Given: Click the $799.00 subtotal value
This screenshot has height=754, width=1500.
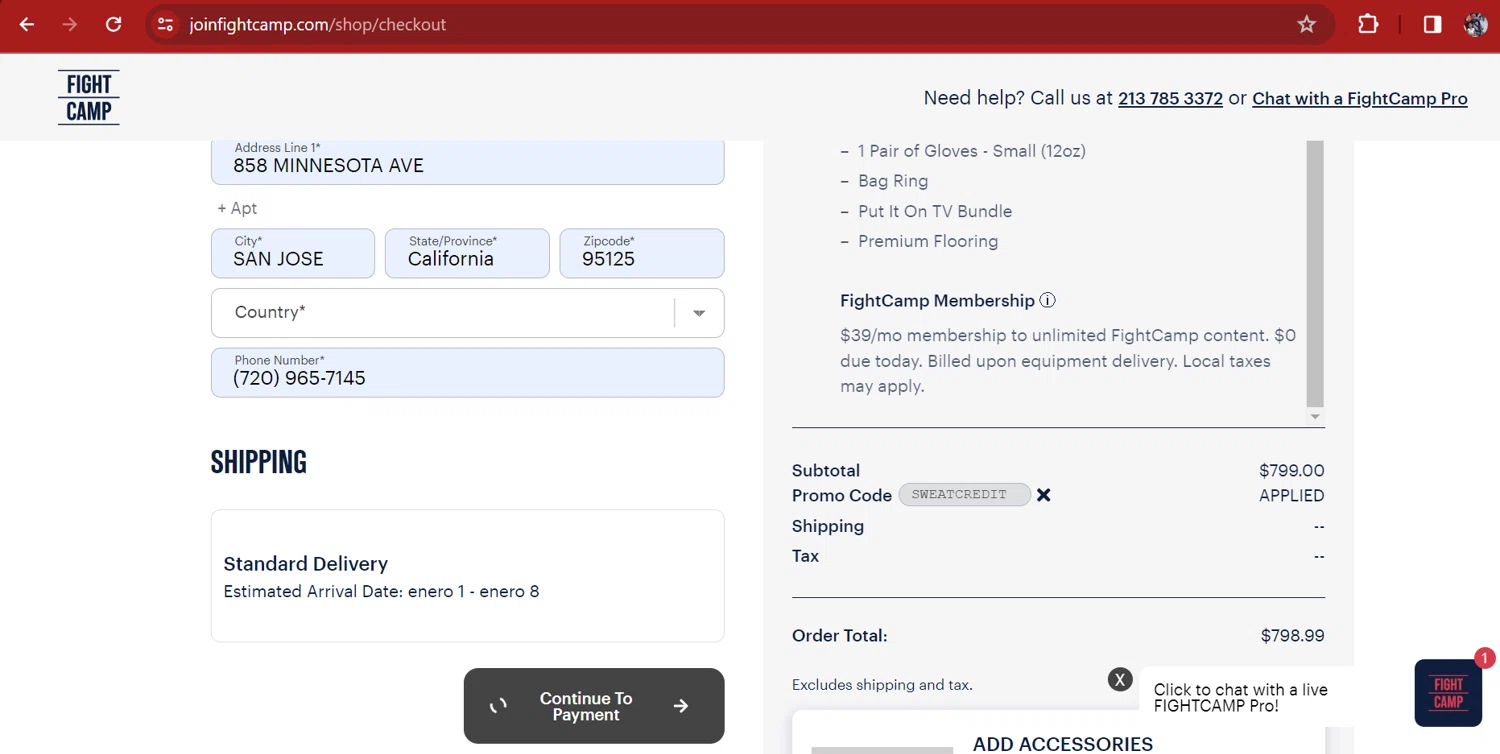Looking at the screenshot, I should (1292, 470).
